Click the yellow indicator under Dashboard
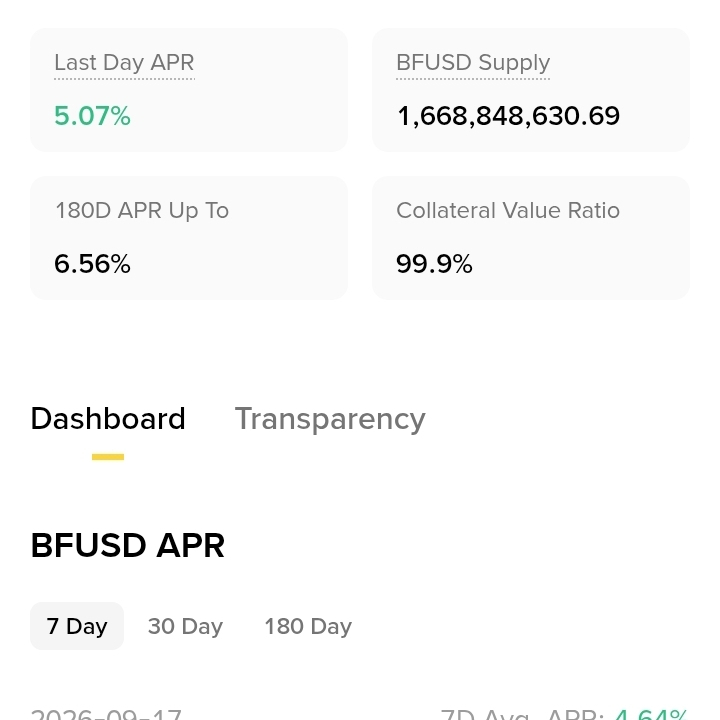Image resolution: width=720 pixels, height=720 pixels. pos(108,457)
